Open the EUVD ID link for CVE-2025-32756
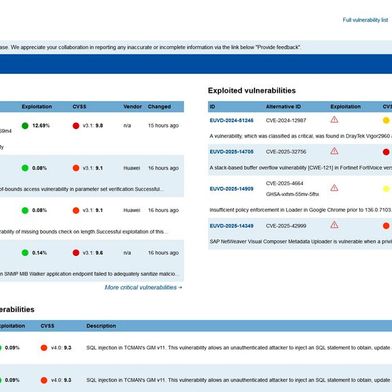This screenshot has height=392, width=392. [231, 152]
